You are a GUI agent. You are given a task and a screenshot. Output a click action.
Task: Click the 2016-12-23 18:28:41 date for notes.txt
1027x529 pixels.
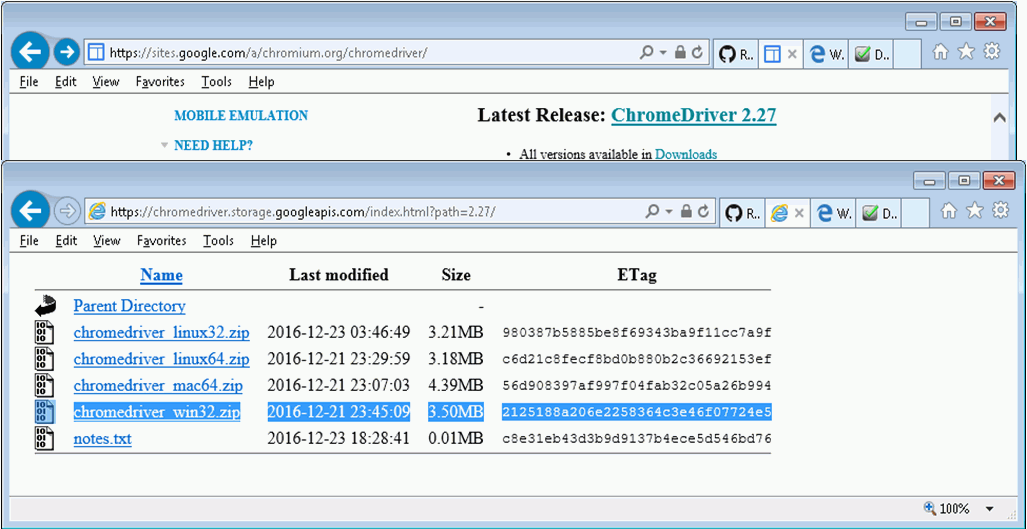tap(339, 439)
